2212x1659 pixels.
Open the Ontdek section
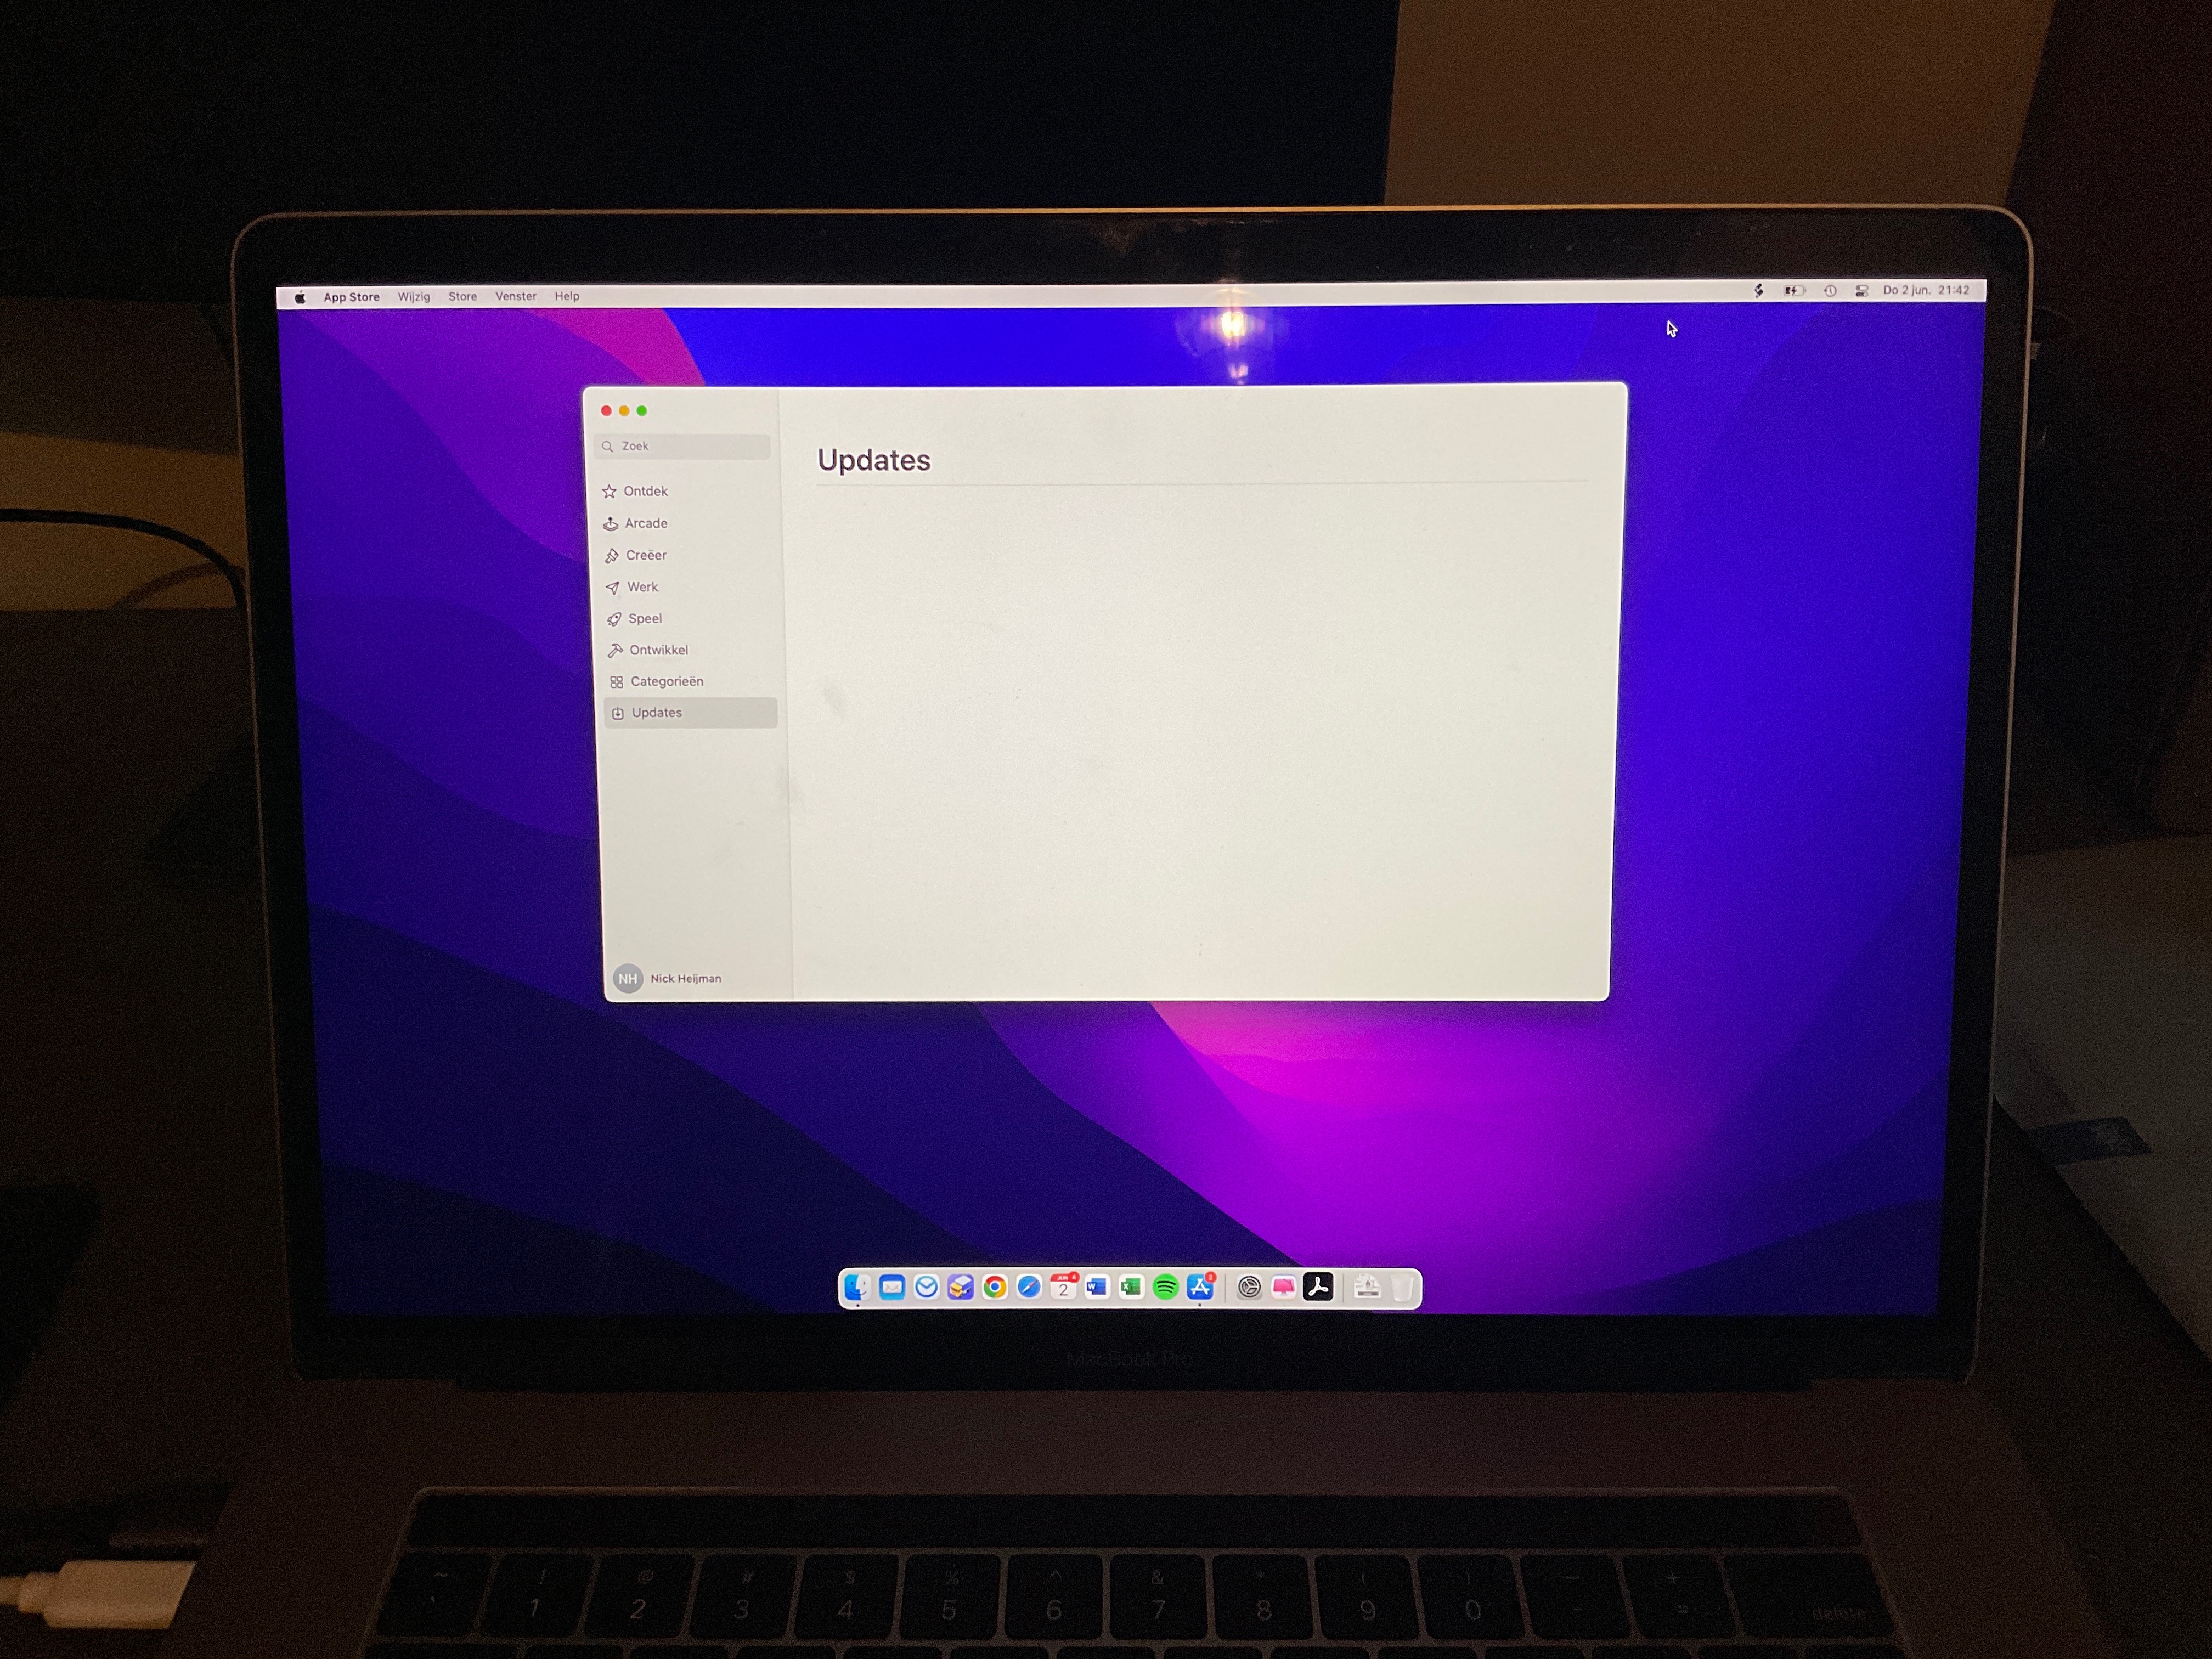645,491
